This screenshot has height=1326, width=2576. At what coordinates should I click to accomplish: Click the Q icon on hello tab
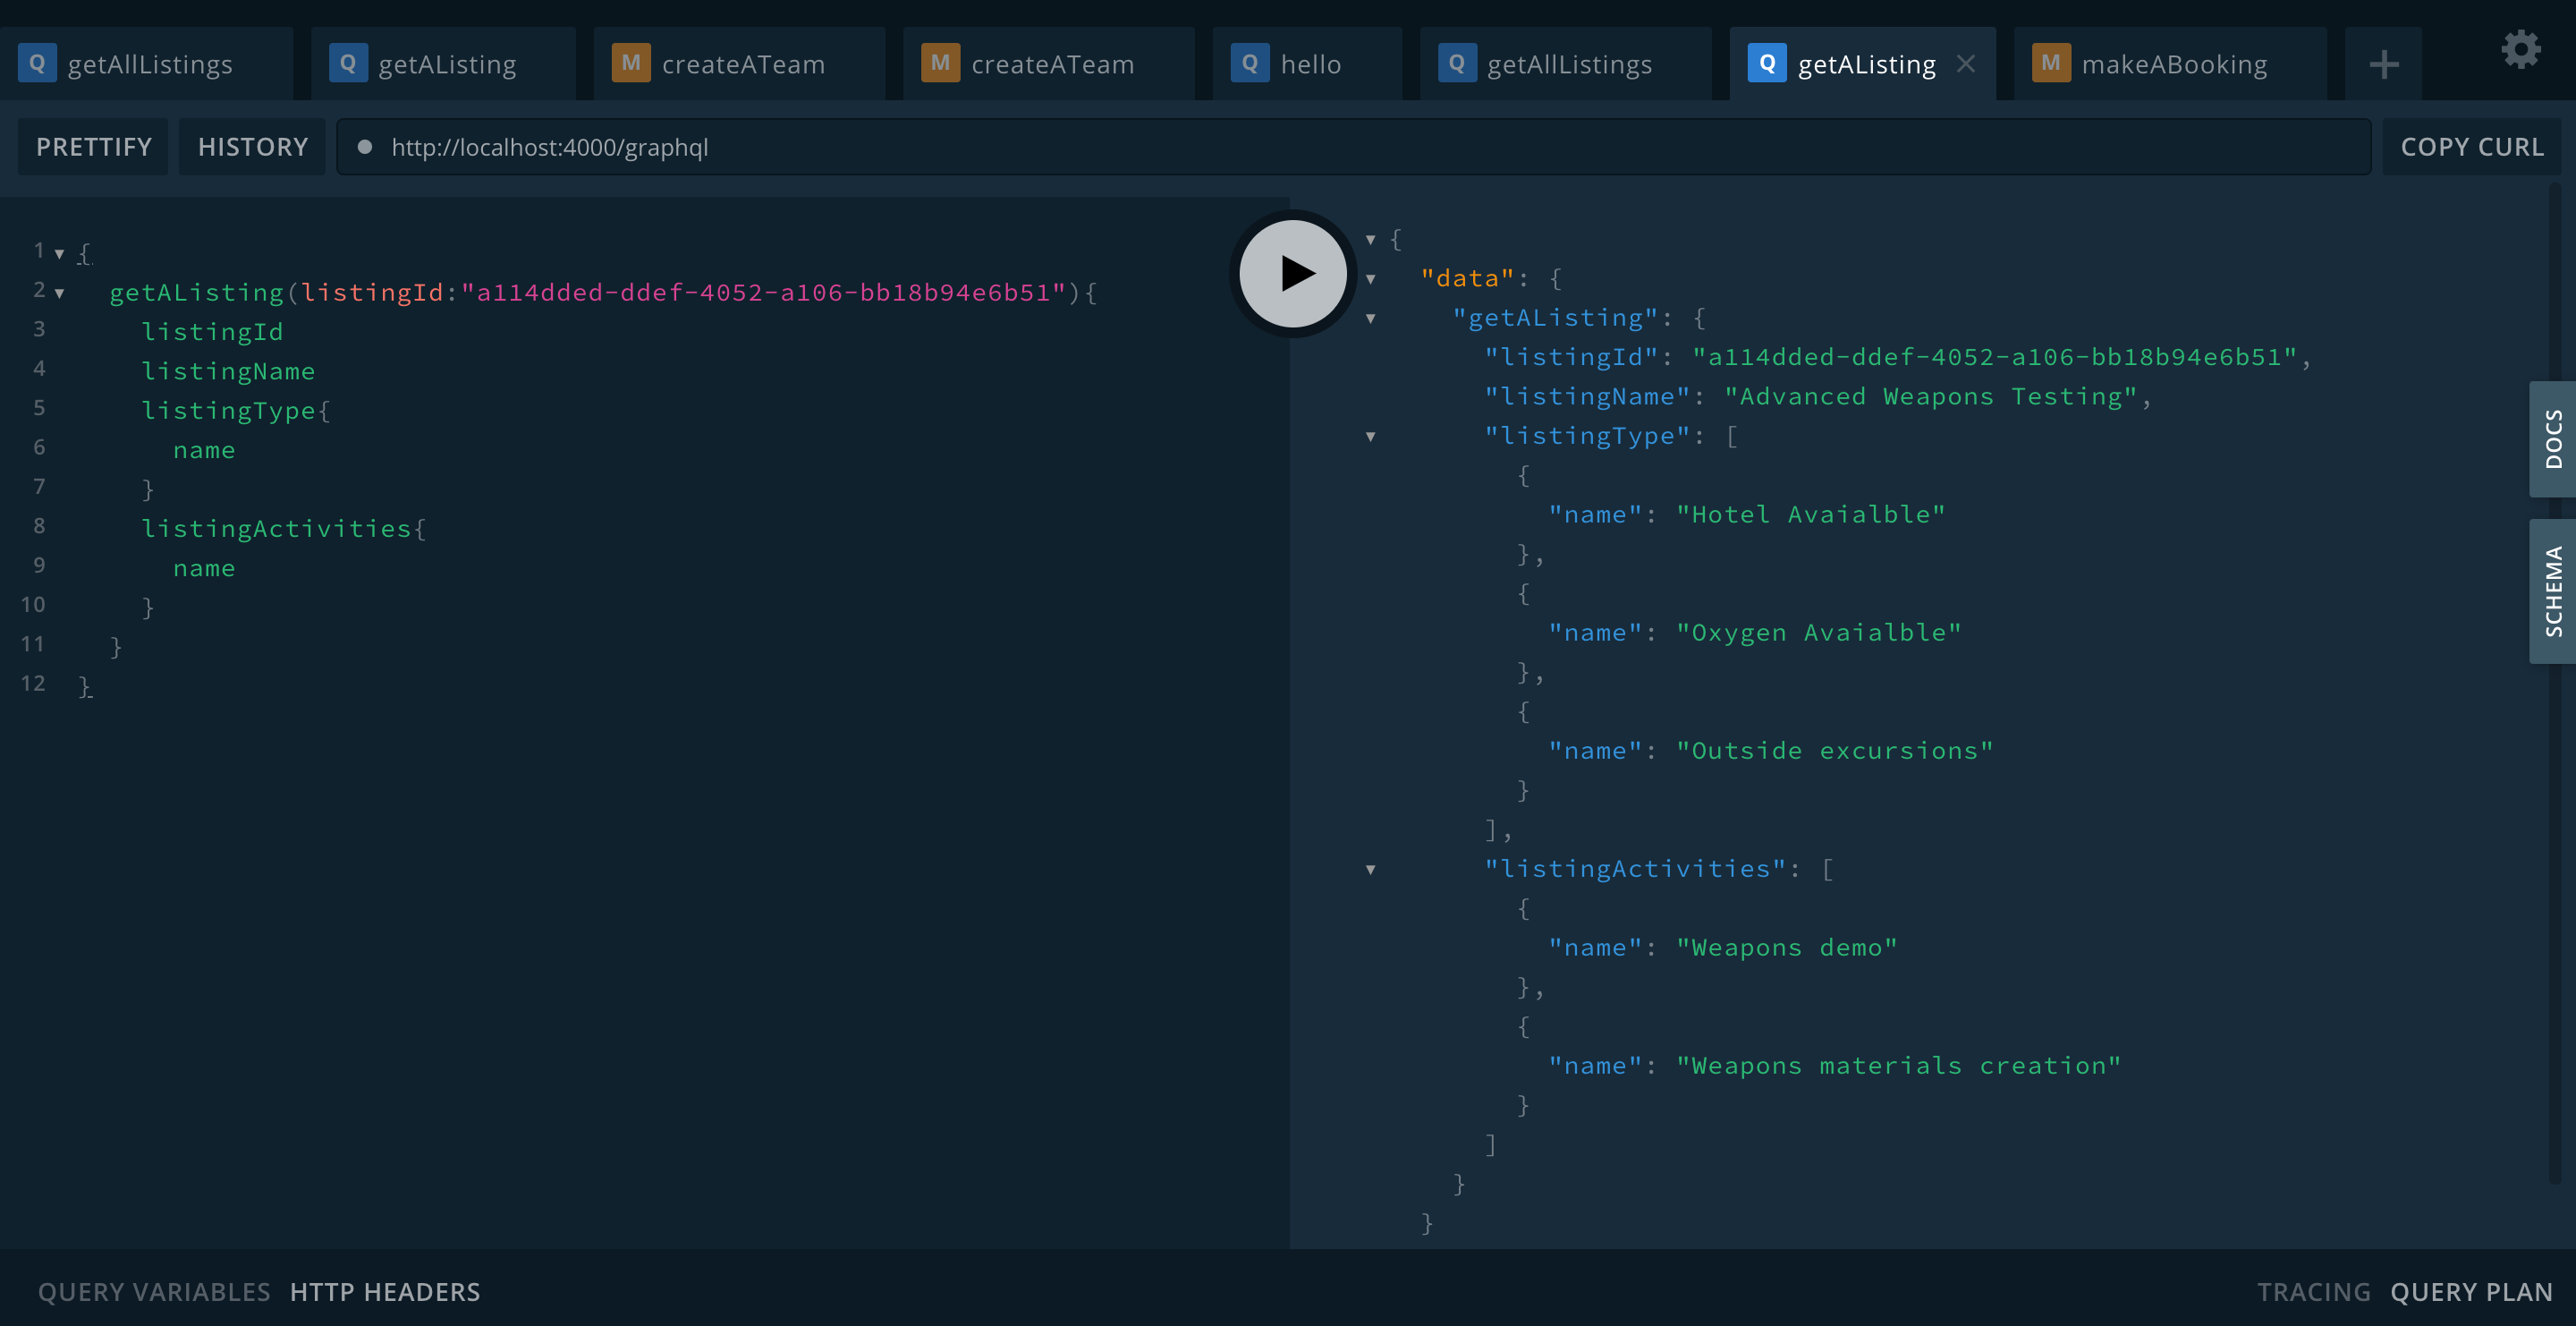point(1249,63)
